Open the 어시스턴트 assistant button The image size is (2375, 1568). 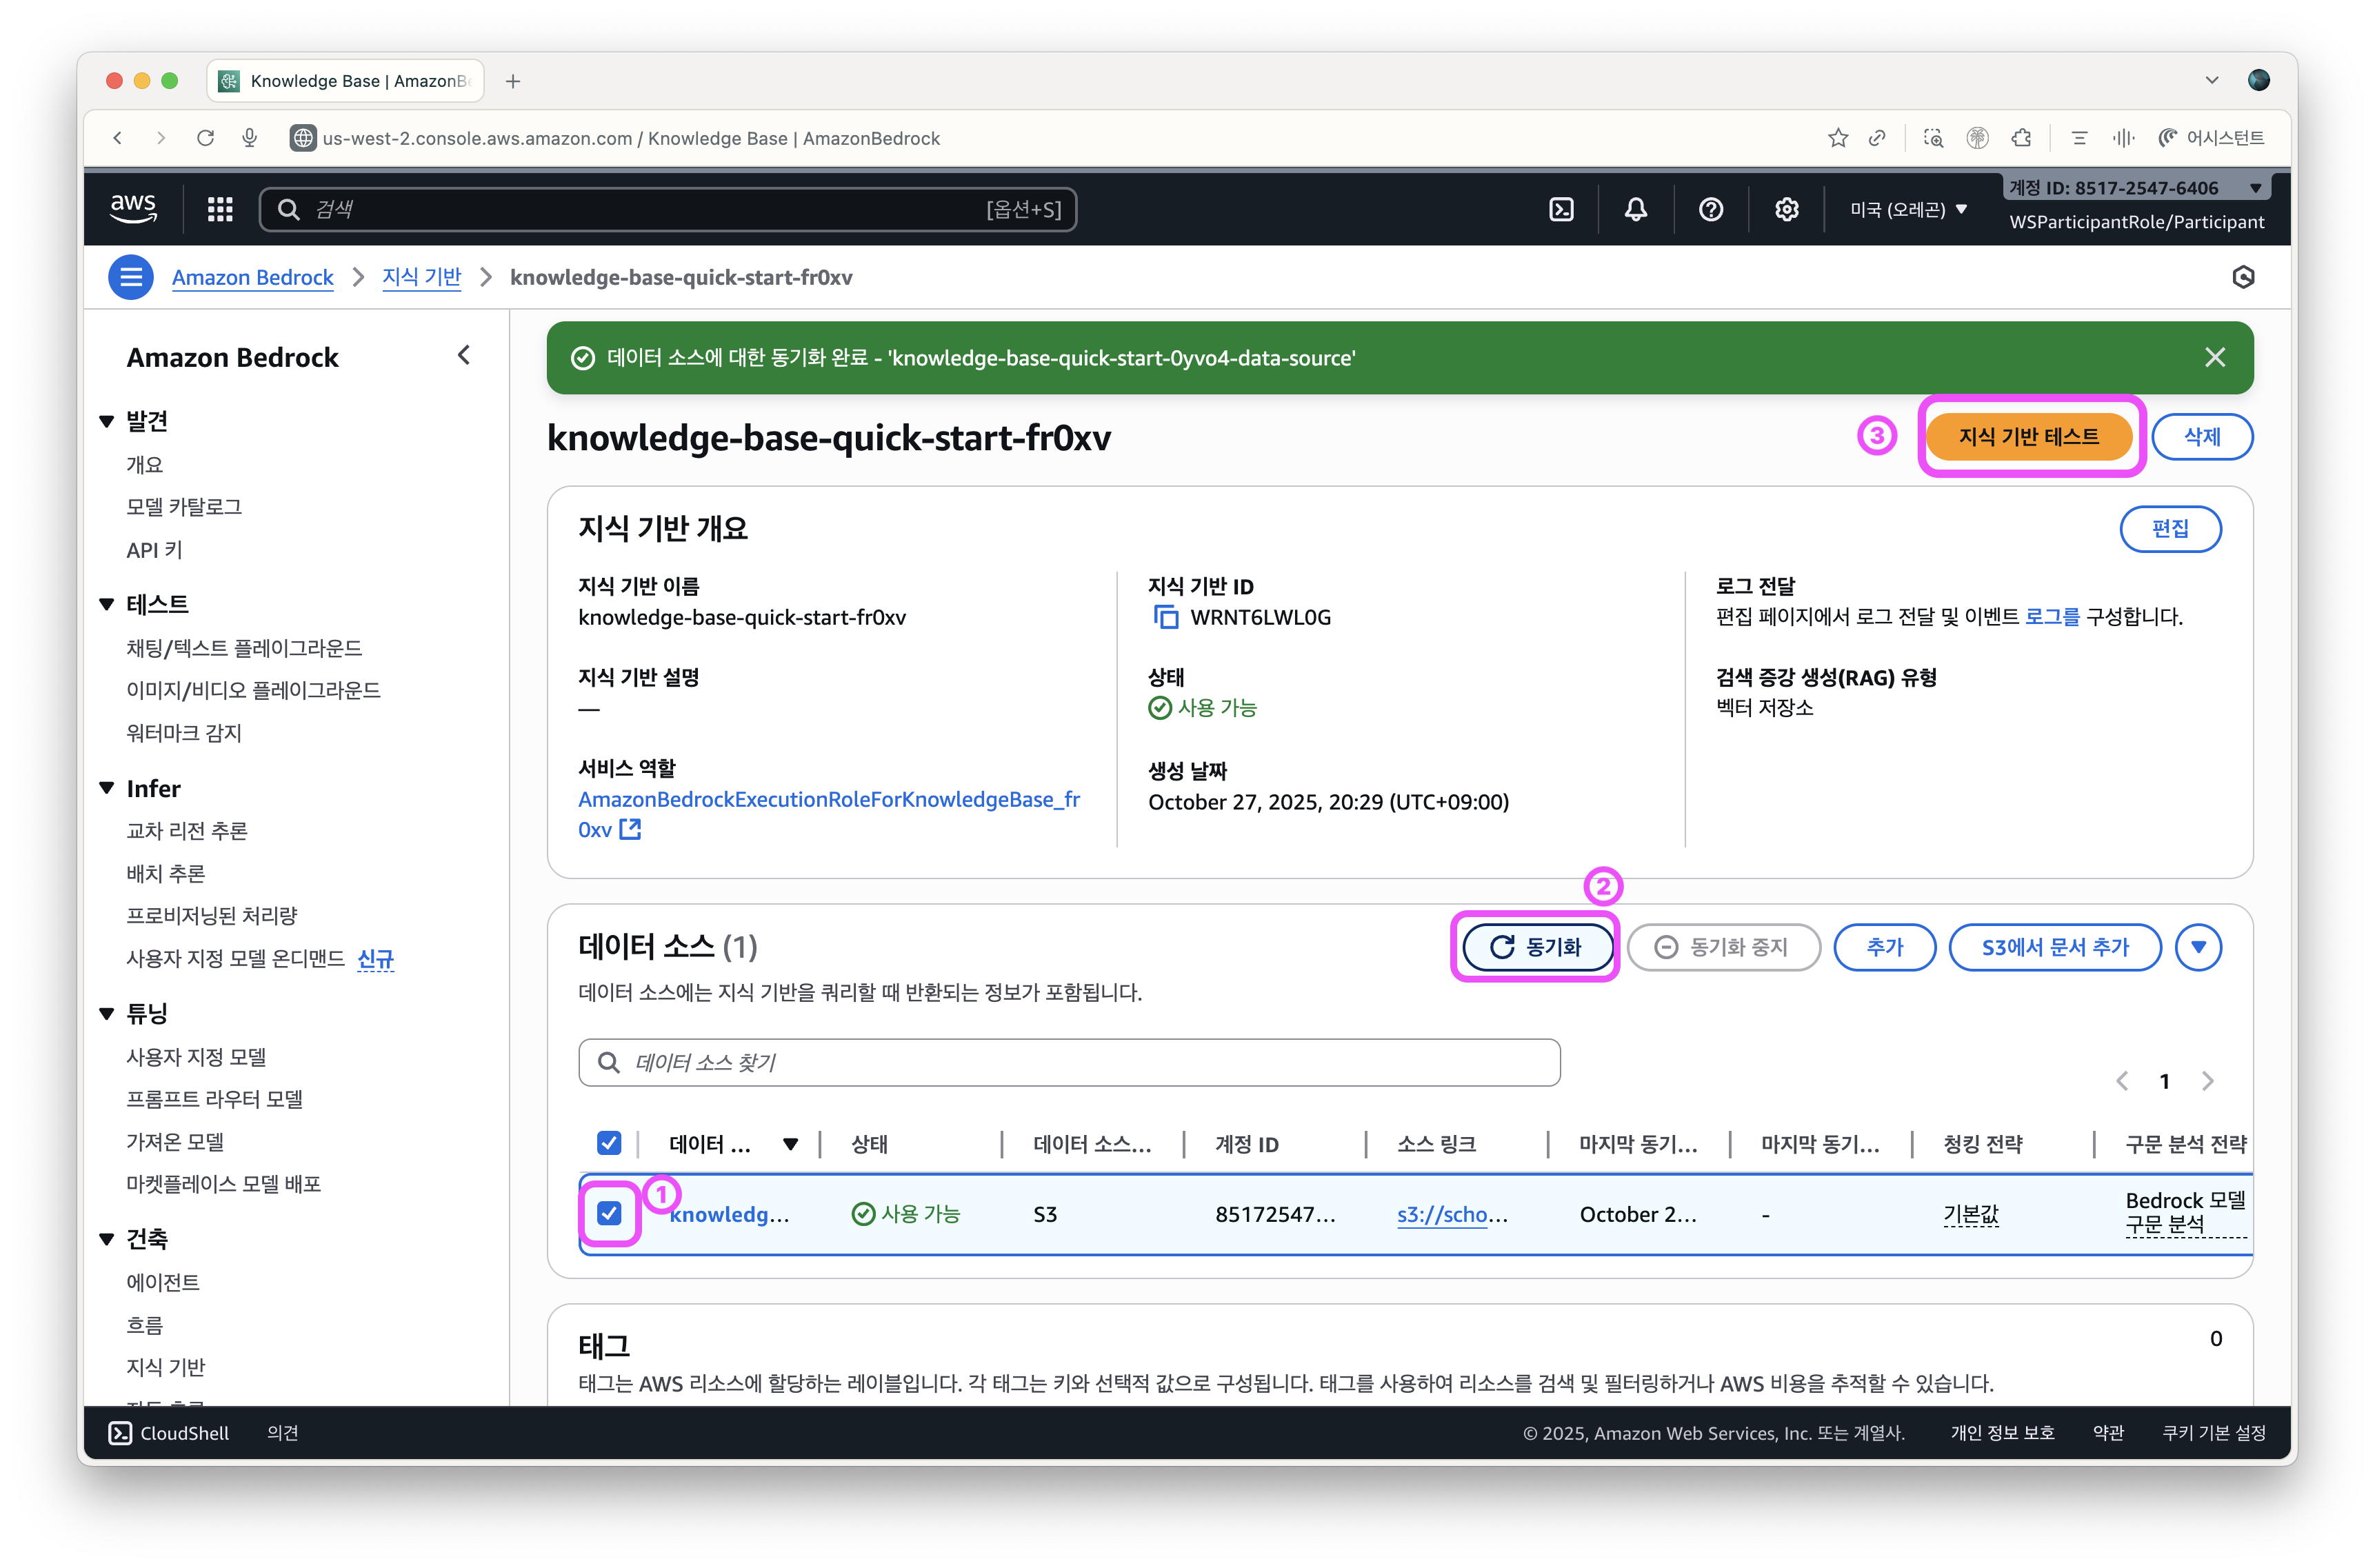click(2211, 138)
